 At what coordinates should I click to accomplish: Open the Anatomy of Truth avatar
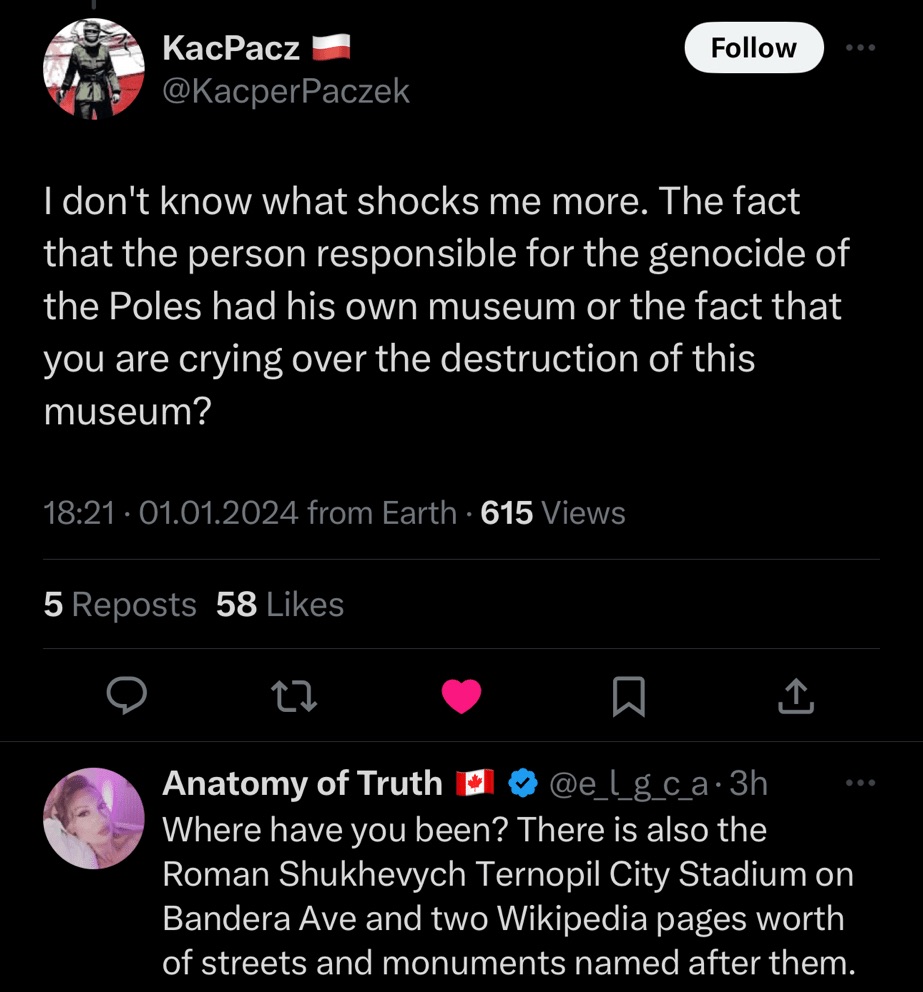(94, 817)
